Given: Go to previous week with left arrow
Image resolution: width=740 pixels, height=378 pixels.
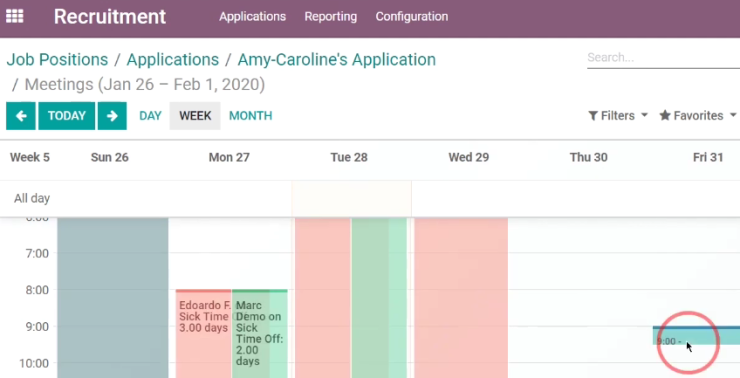Looking at the screenshot, I should click(x=21, y=116).
